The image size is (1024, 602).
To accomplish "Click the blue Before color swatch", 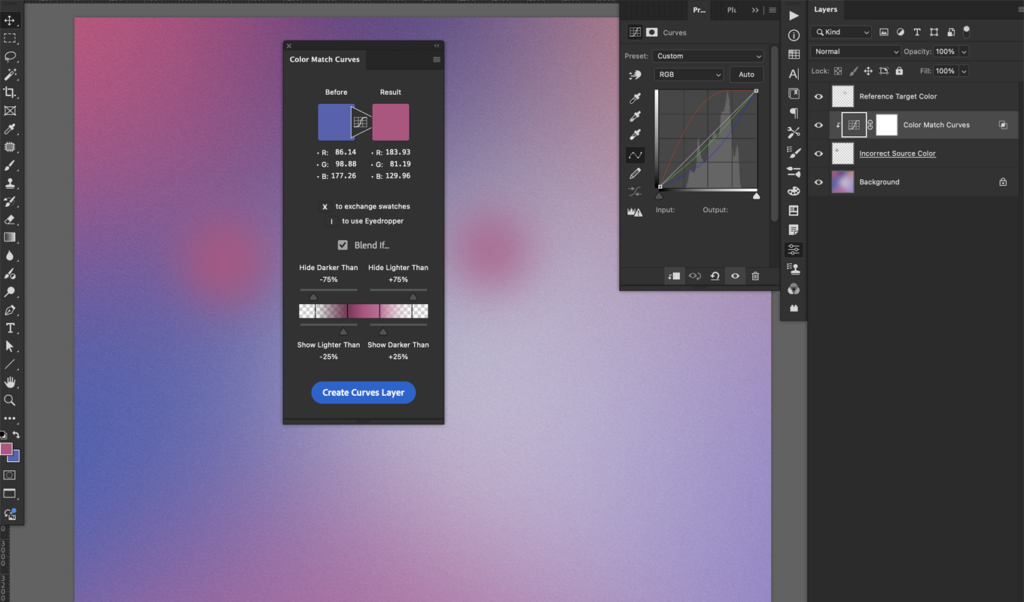I will pos(334,122).
